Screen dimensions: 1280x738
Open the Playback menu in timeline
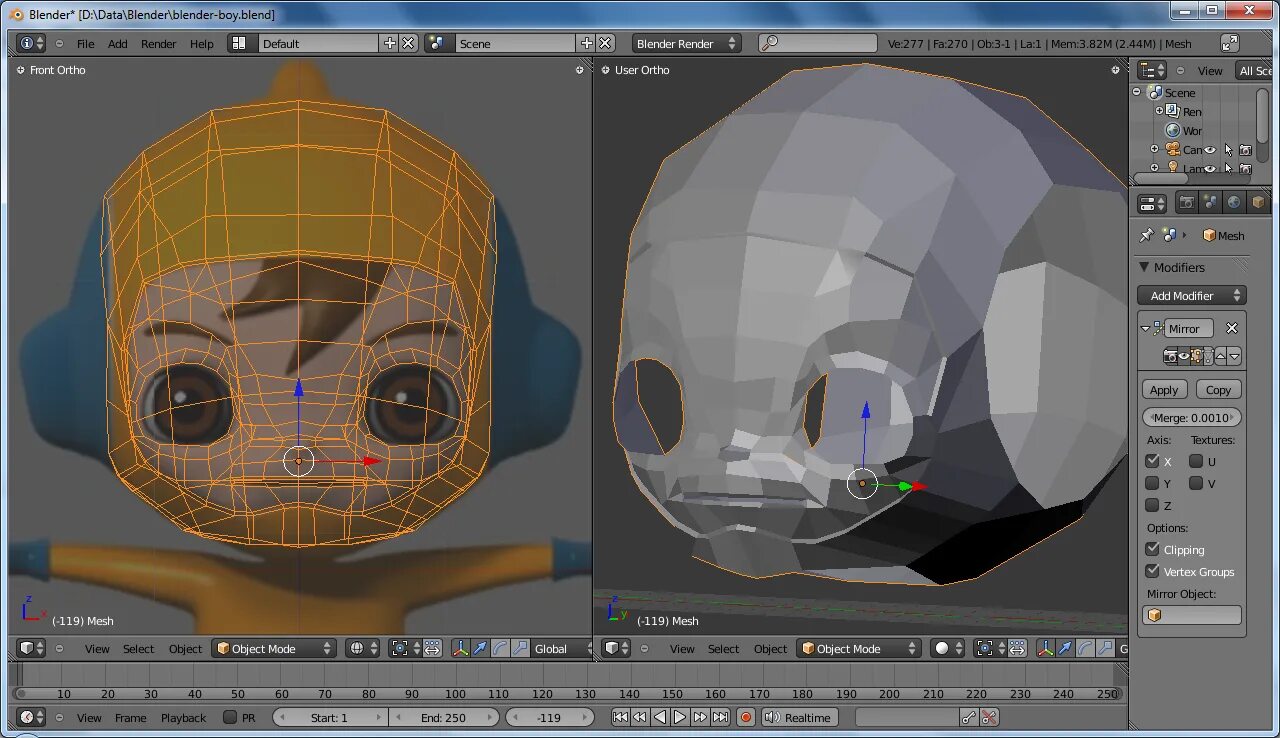point(183,717)
